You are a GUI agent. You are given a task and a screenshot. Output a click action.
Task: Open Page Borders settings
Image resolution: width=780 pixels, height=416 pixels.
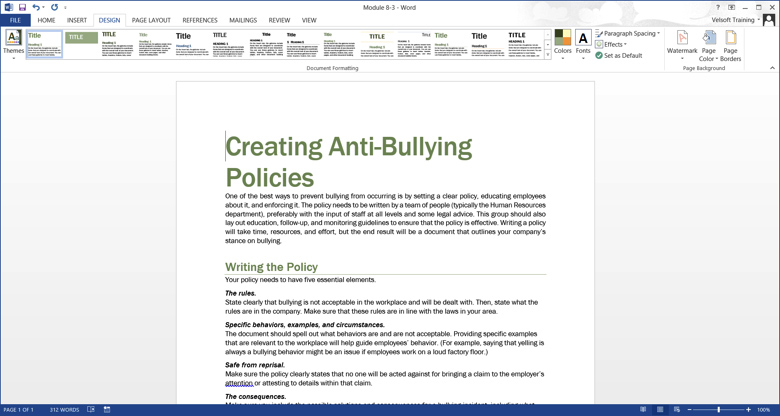click(x=731, y=44)
